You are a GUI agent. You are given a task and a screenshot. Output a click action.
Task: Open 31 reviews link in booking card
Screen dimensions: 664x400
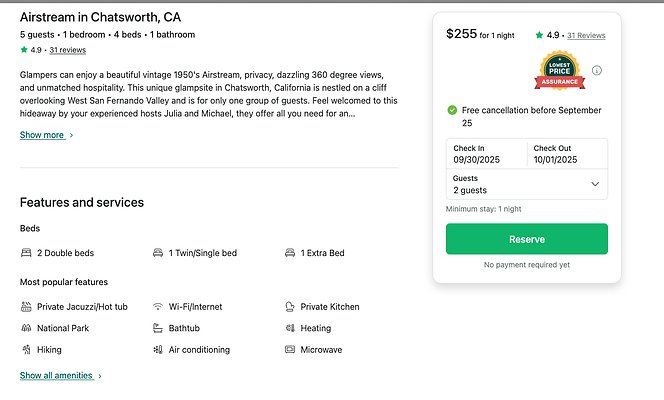(586, 35)
